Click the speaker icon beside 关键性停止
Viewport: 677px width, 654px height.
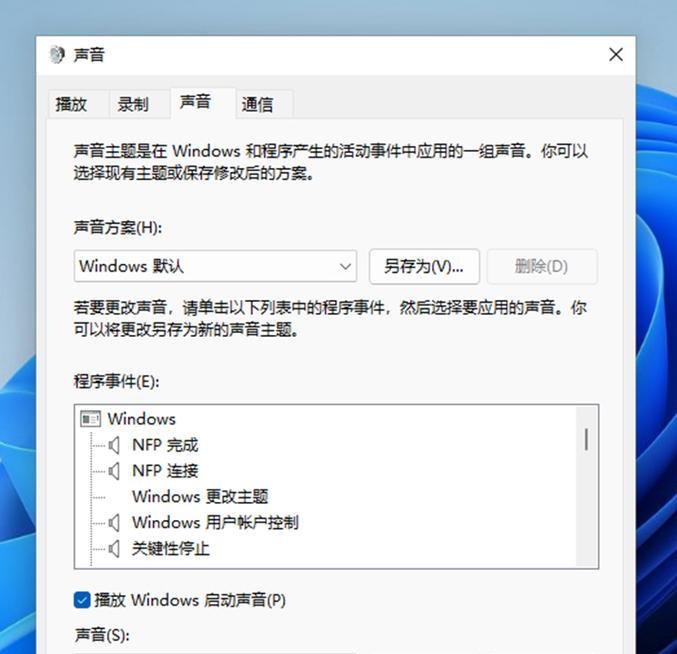click(x=114, y=549)
